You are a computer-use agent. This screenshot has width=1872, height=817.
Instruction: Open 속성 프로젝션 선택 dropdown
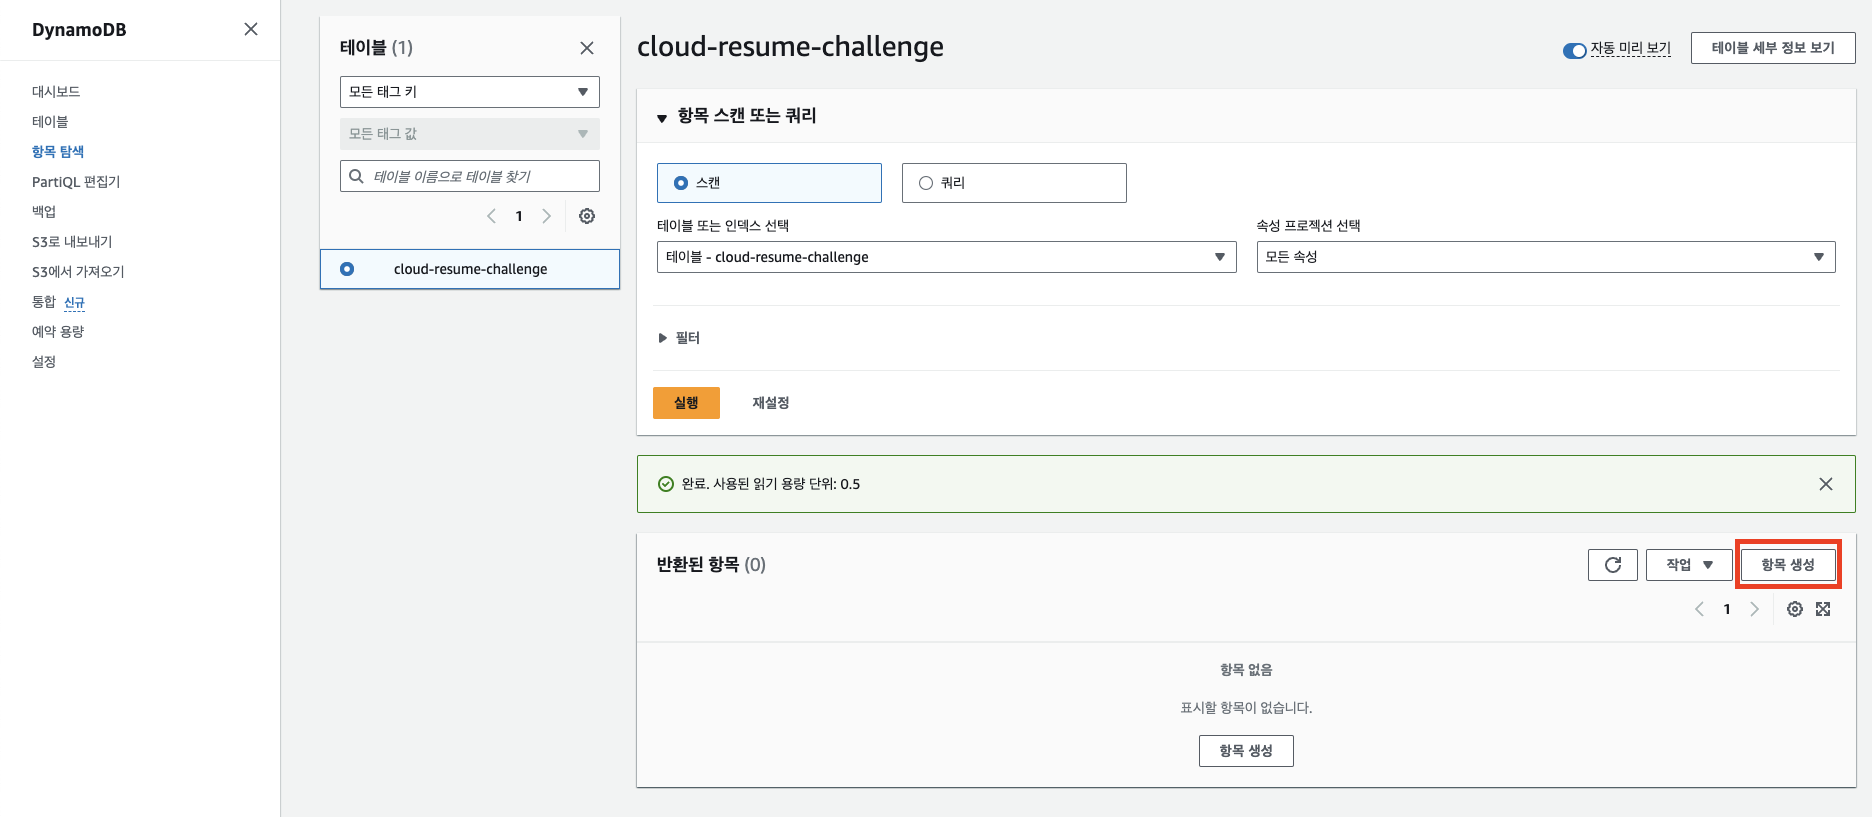point(1546,257)
